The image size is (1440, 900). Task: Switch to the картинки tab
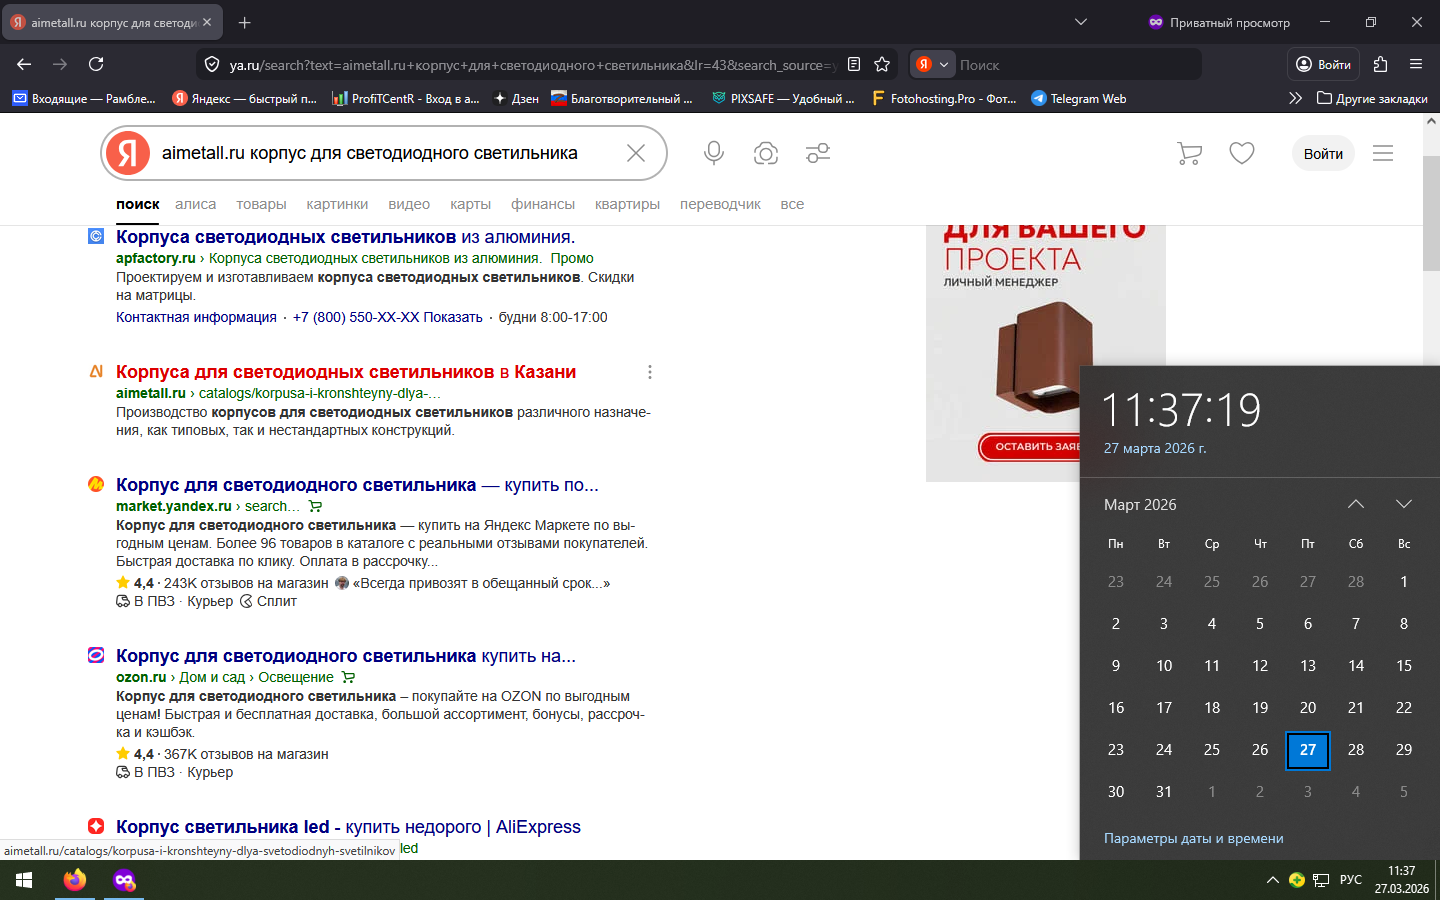[x=337, y=204]
